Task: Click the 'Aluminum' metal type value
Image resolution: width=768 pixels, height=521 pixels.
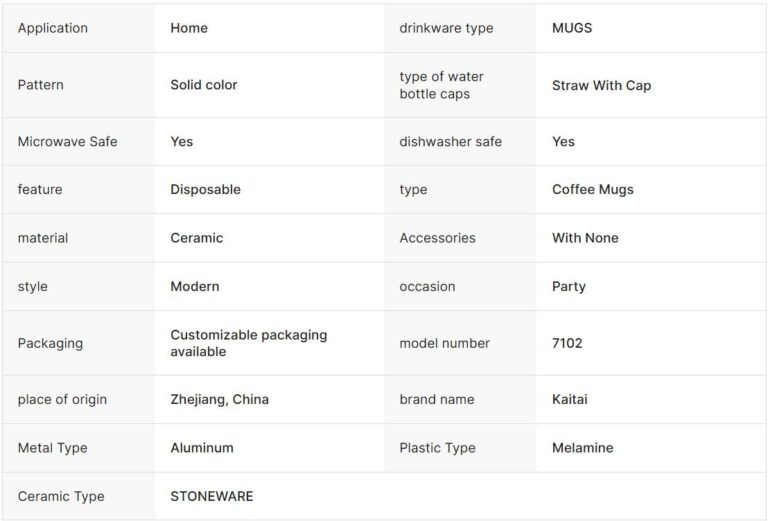Action: (x=202, y=448)
